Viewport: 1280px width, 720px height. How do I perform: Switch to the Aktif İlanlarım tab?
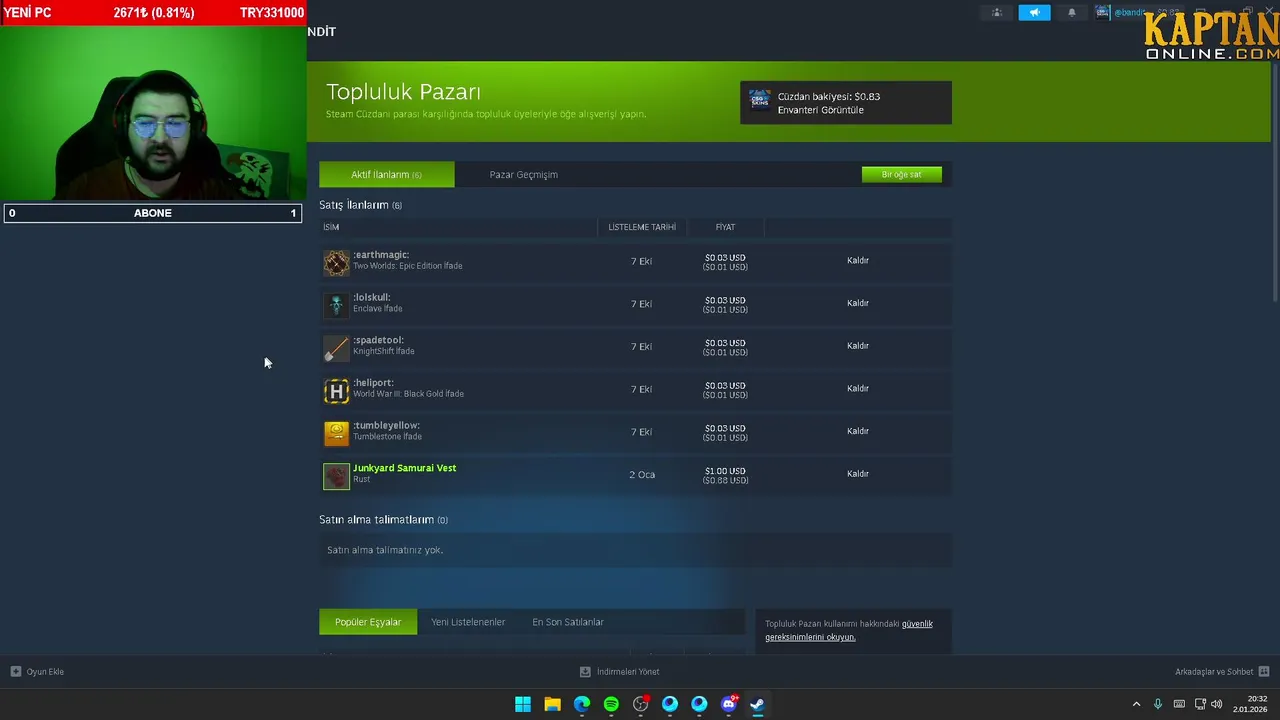[x=386, y=174]
